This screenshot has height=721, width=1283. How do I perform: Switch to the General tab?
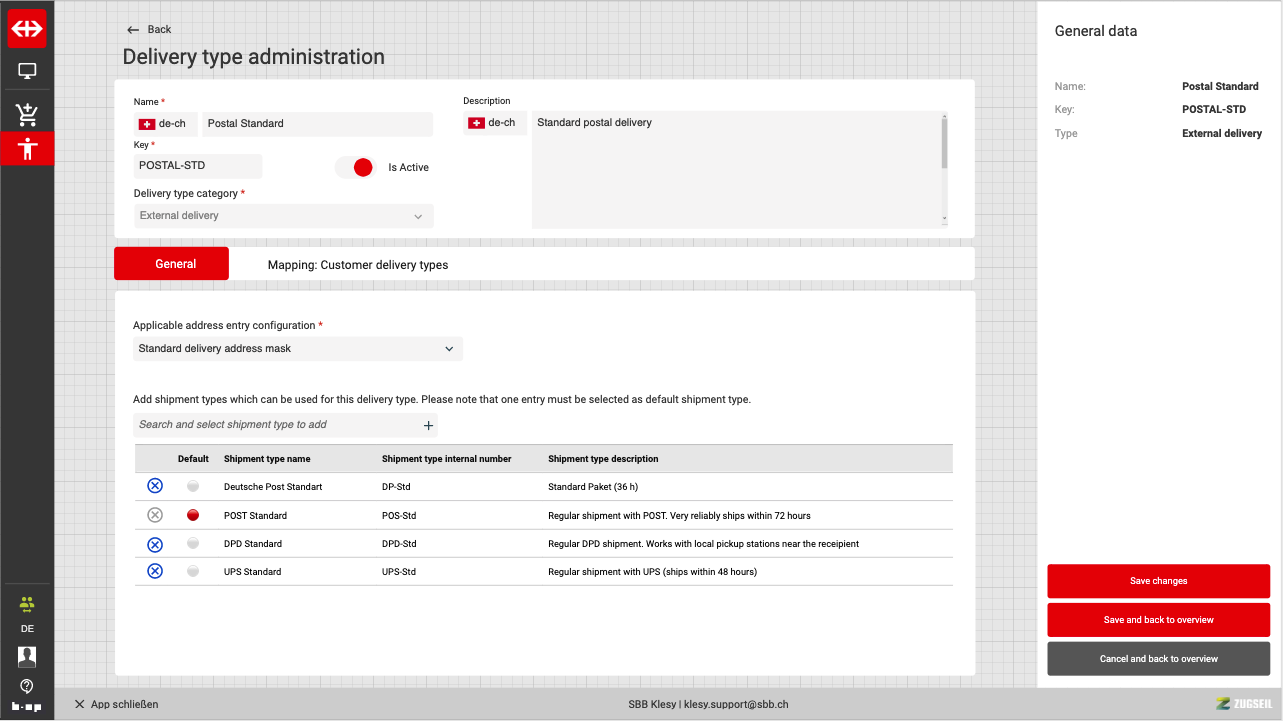tap(172, 264)
